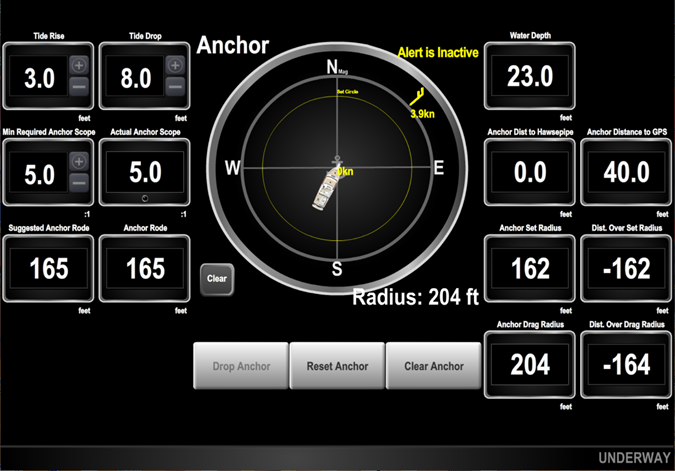675x471 pixels.
Task: Select the Anchor Rode value field
Action: [145, 269]
